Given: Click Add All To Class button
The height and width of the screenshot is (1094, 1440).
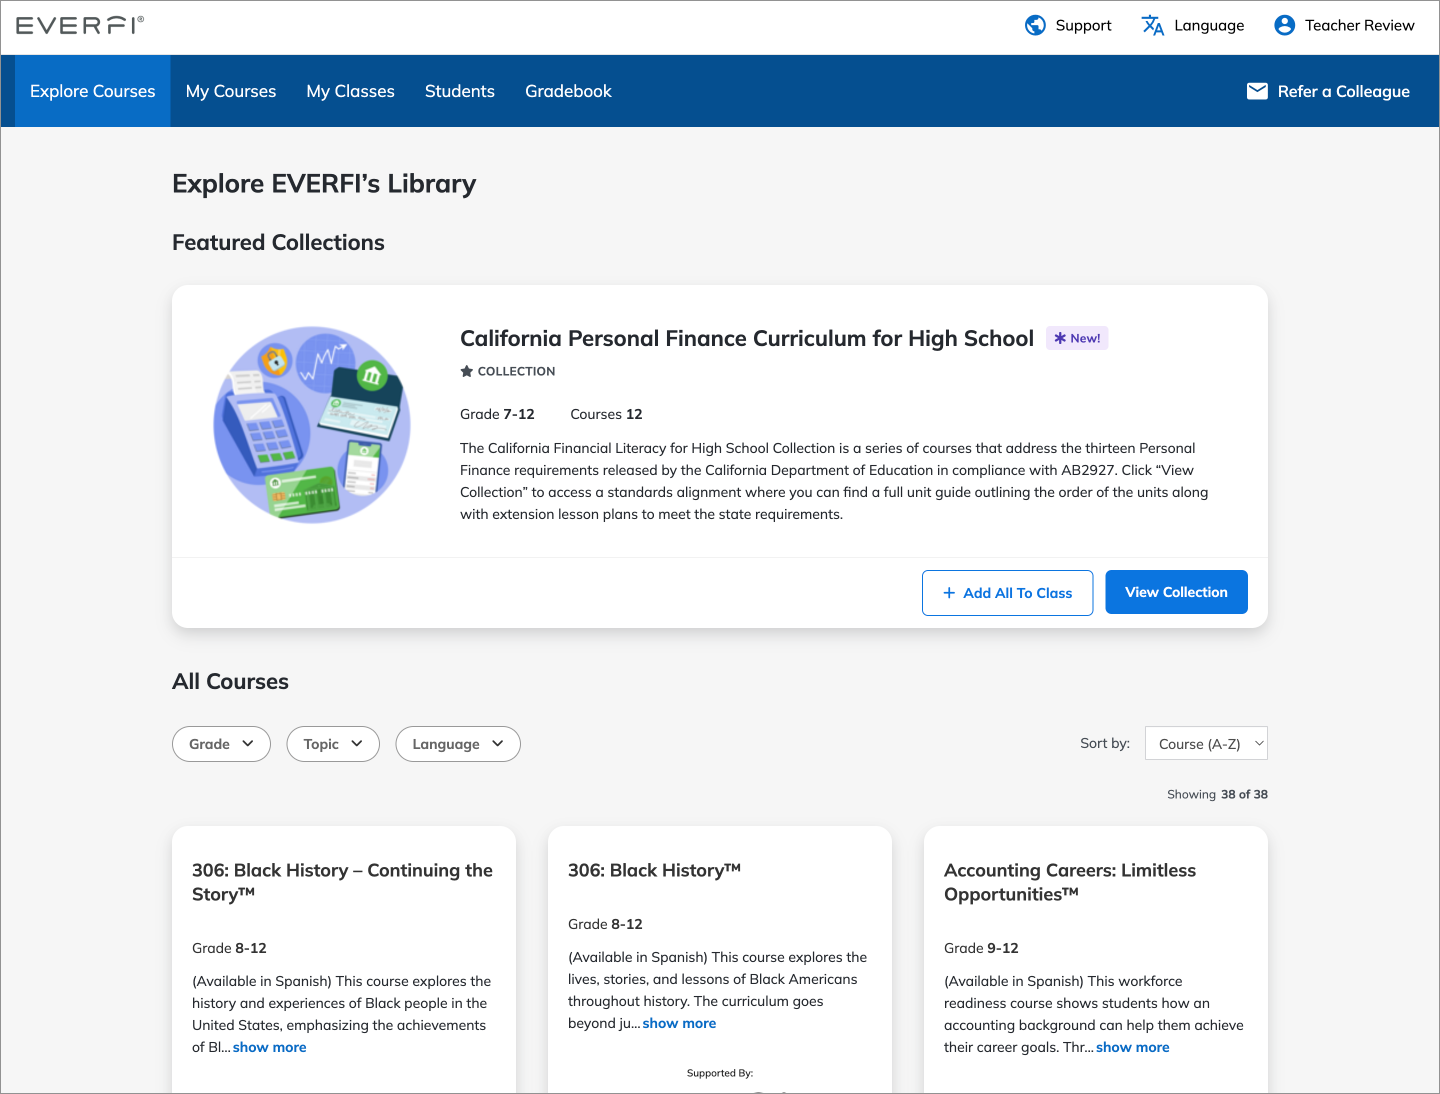Looking at the screenshot, I should coord(1007,593).
